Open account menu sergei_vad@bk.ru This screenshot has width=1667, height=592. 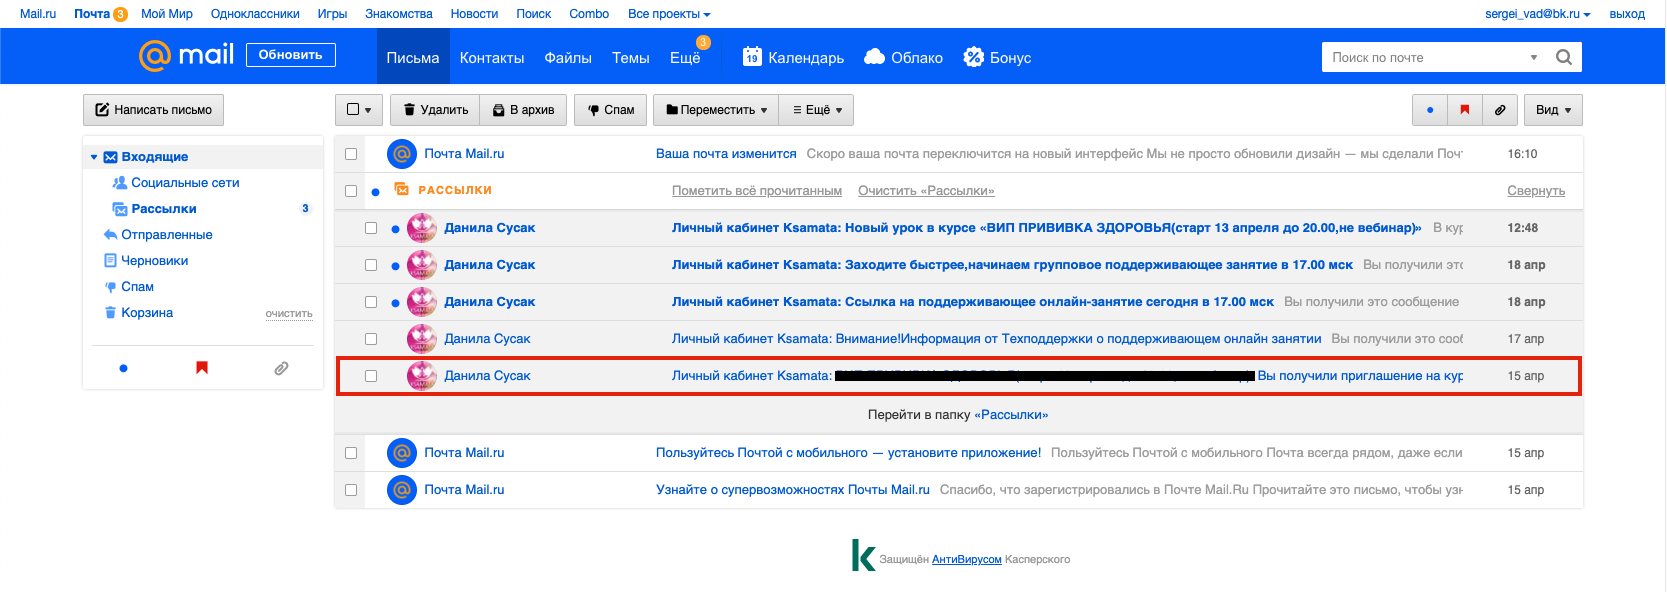[x=1537, y=14]
